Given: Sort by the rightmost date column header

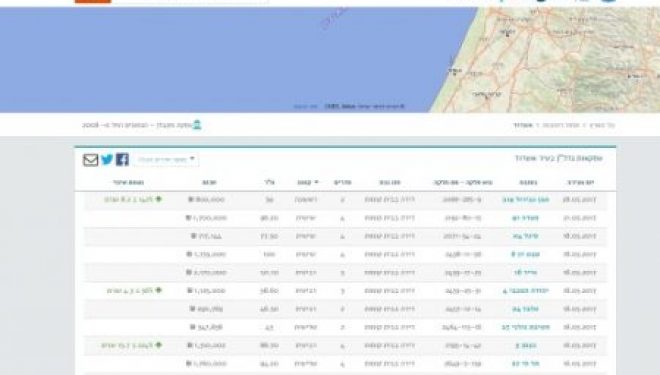Looking at the screenshot, I should [580, 182].
